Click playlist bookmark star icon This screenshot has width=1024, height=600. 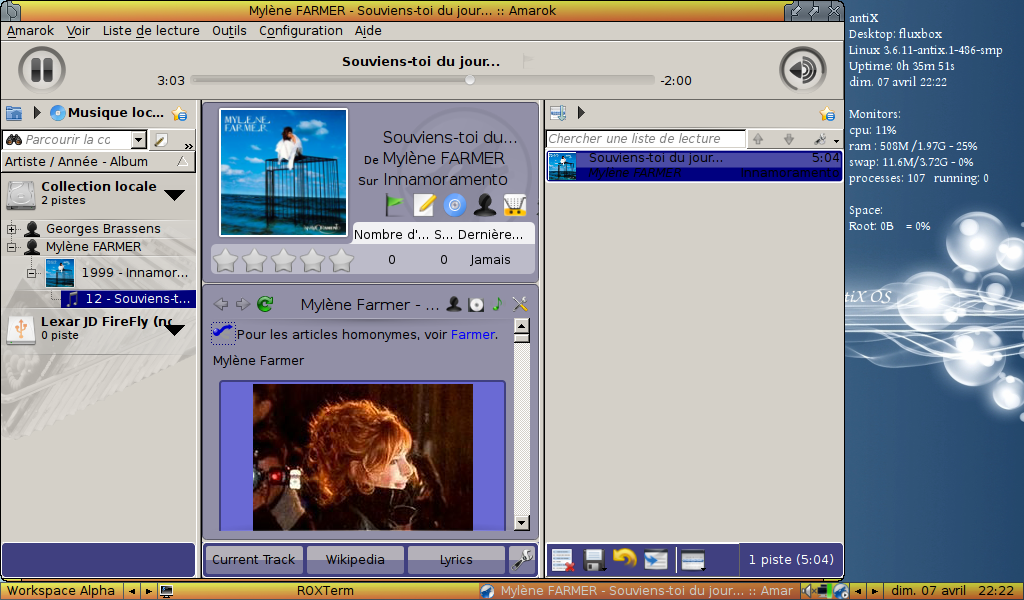pos(827,114)
